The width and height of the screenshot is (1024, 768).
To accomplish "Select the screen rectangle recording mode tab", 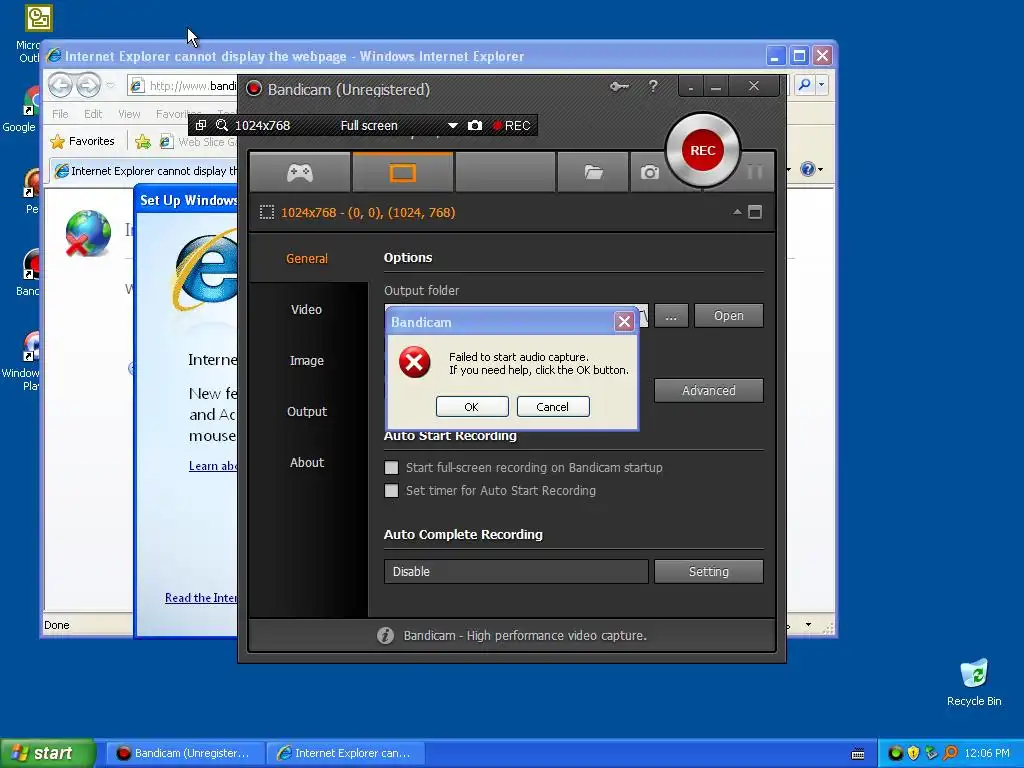I will [402, 173].
